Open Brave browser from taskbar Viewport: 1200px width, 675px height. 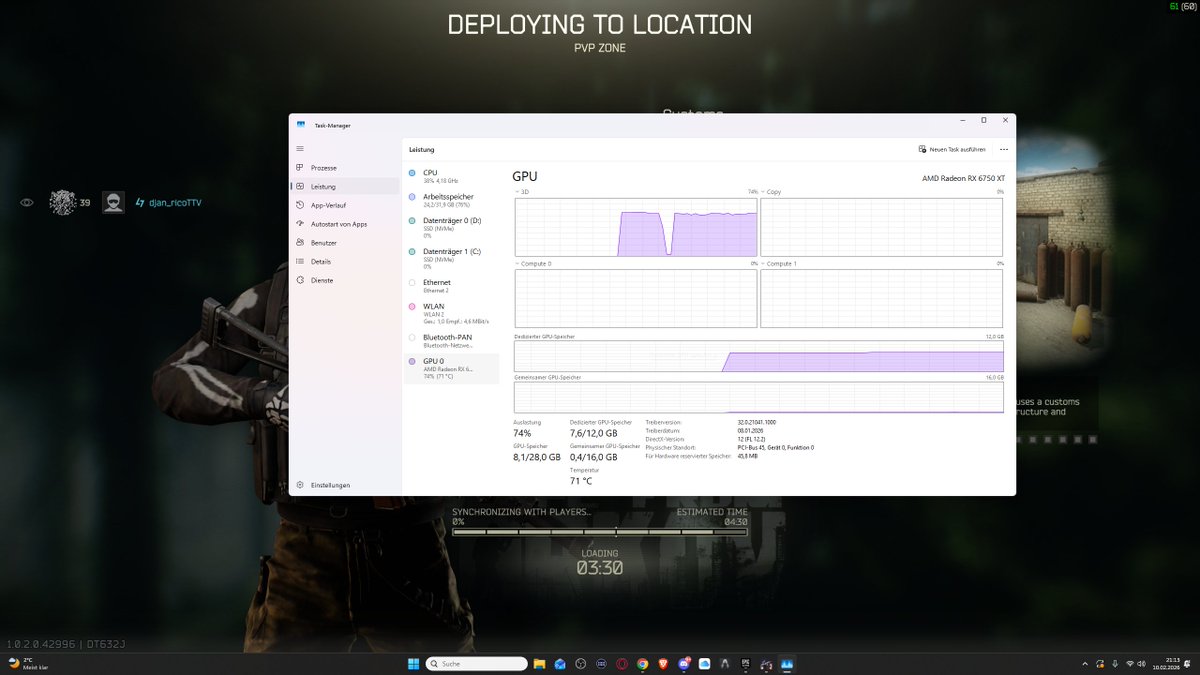click(x=663, y=663)
